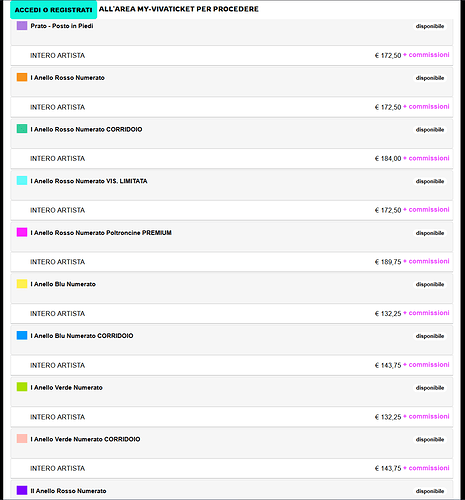This screenshot has width=465, height=500.
Task: Open commissioni link next to € 189,75
Action: pyautogui.click(x=429, y=261)
